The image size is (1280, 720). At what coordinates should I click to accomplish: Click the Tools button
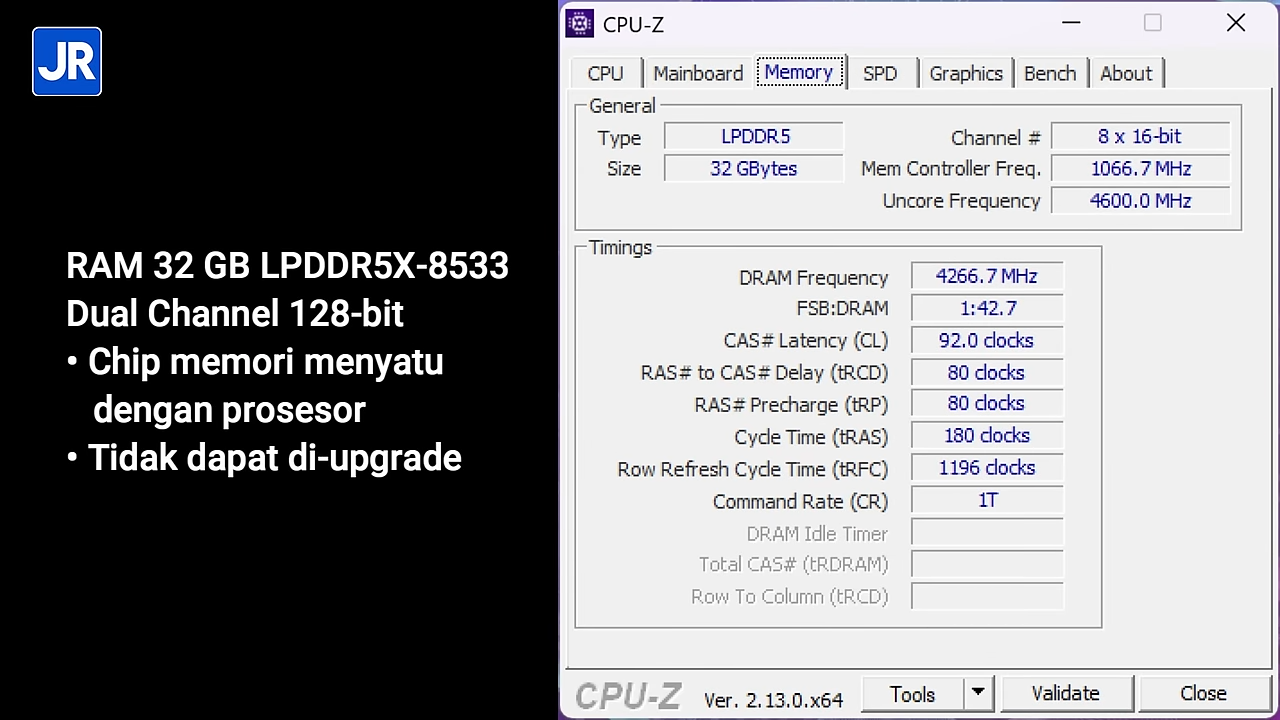(912, 693)
